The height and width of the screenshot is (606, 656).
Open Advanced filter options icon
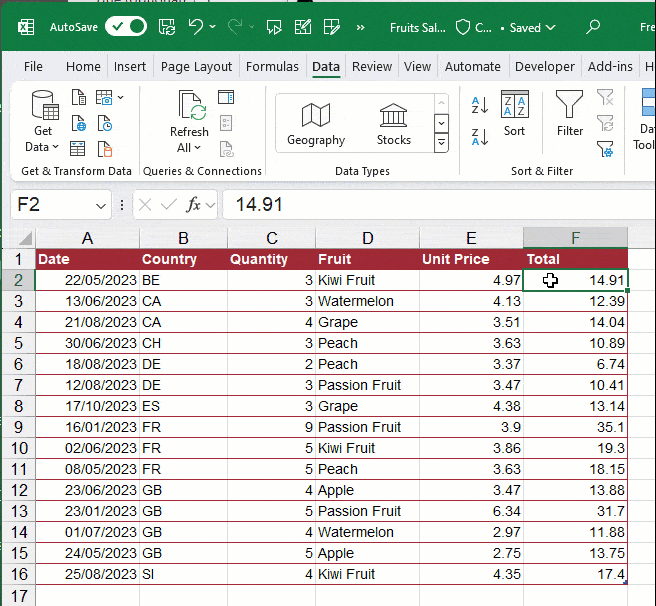point(605,149)
